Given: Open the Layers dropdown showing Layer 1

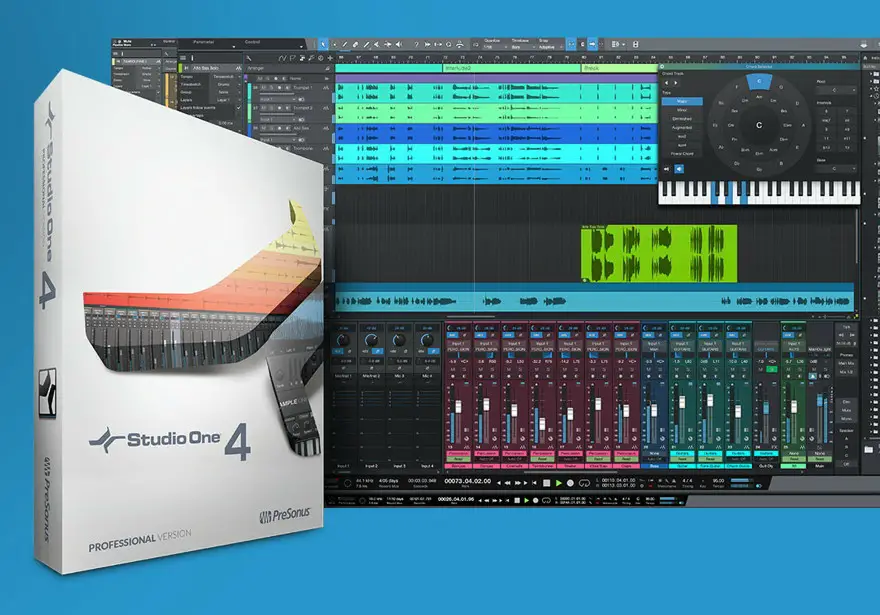Looking at the screenshot, I should pos(227,100).
